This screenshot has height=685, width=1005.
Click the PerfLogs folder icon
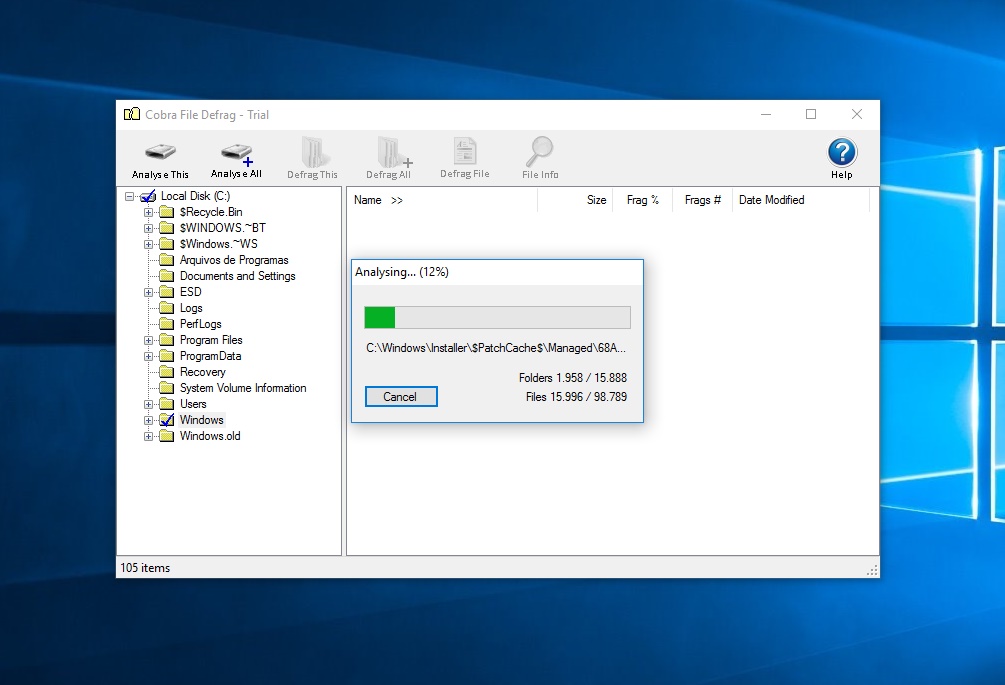coord(167,324)
